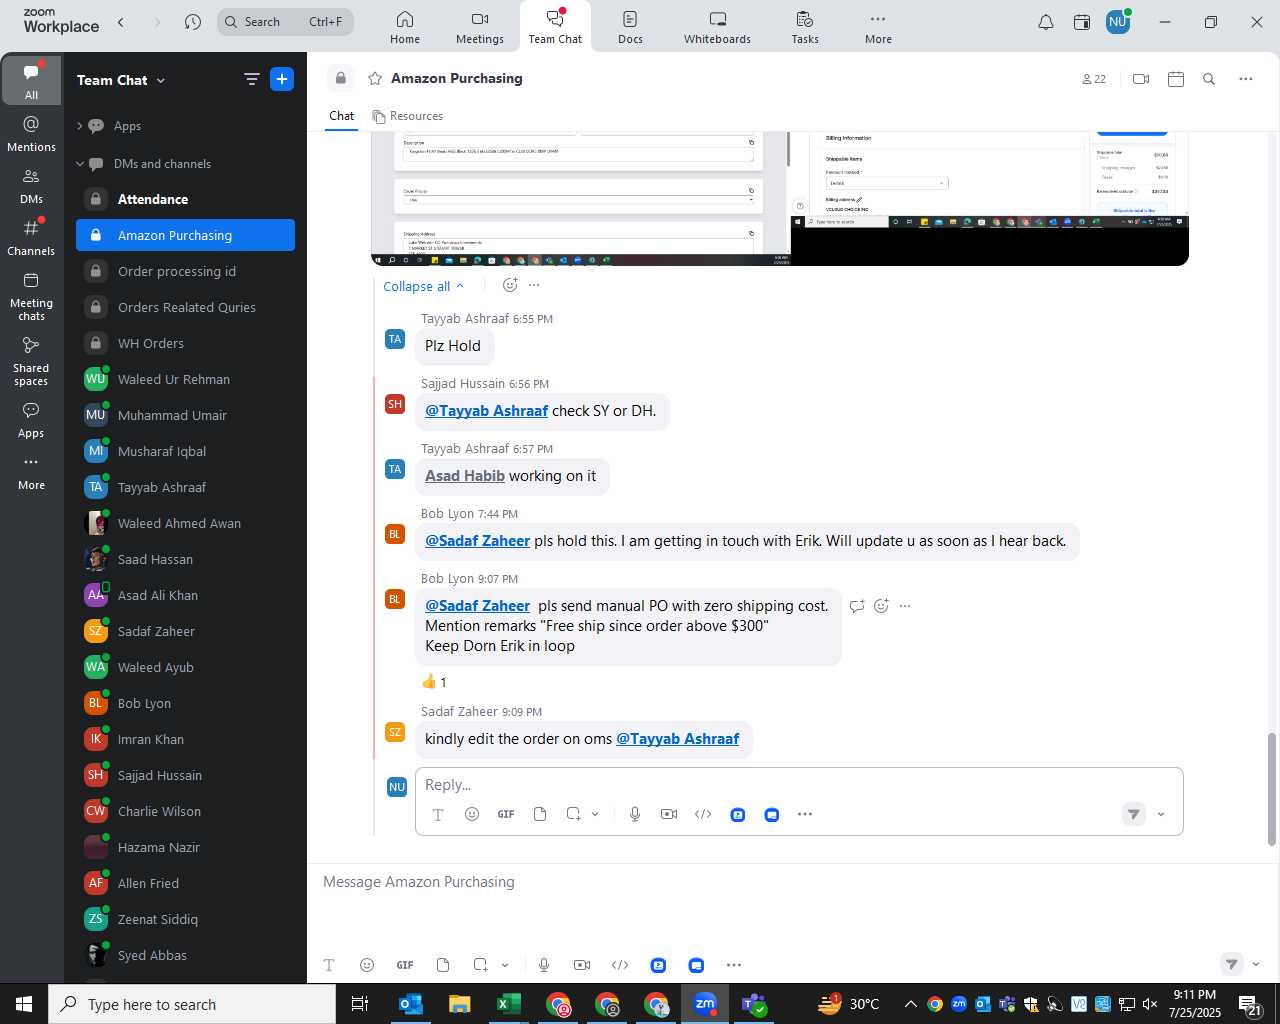Open the channel more options ellipsis
1280x1024 pixels.
tap(1246, 79)
